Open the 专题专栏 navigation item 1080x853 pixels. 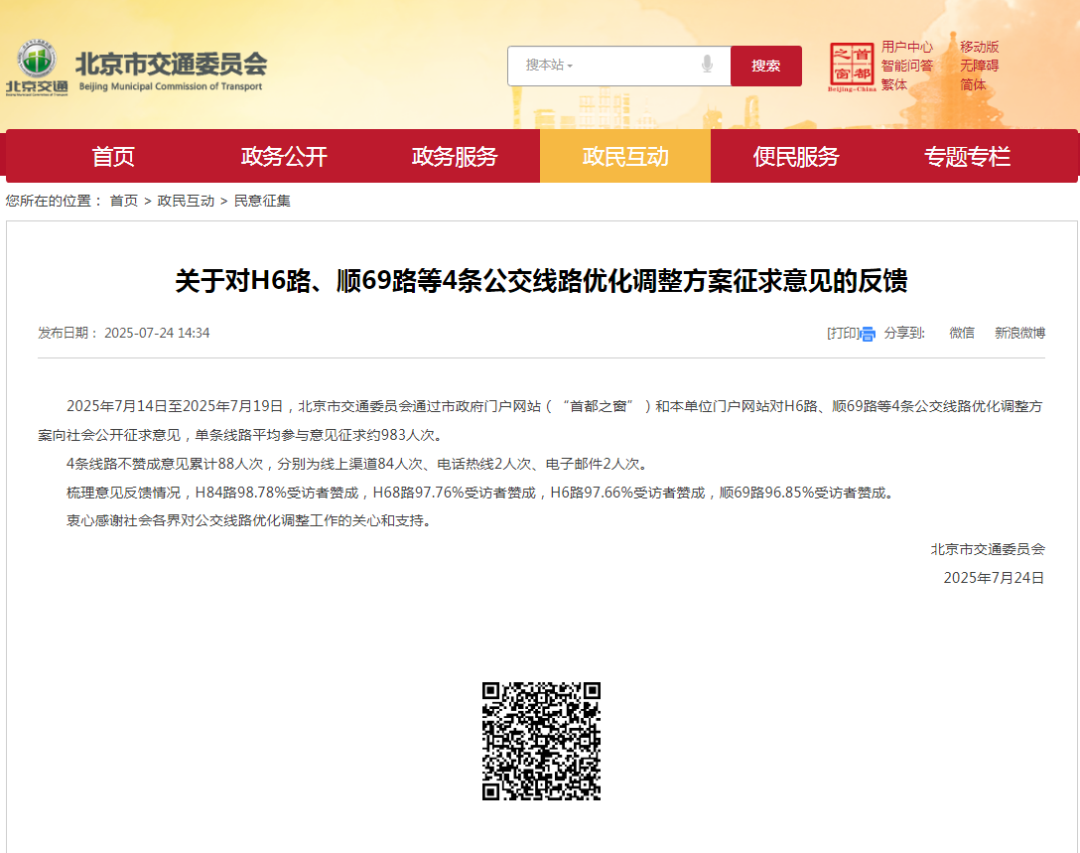pos(966,157)
